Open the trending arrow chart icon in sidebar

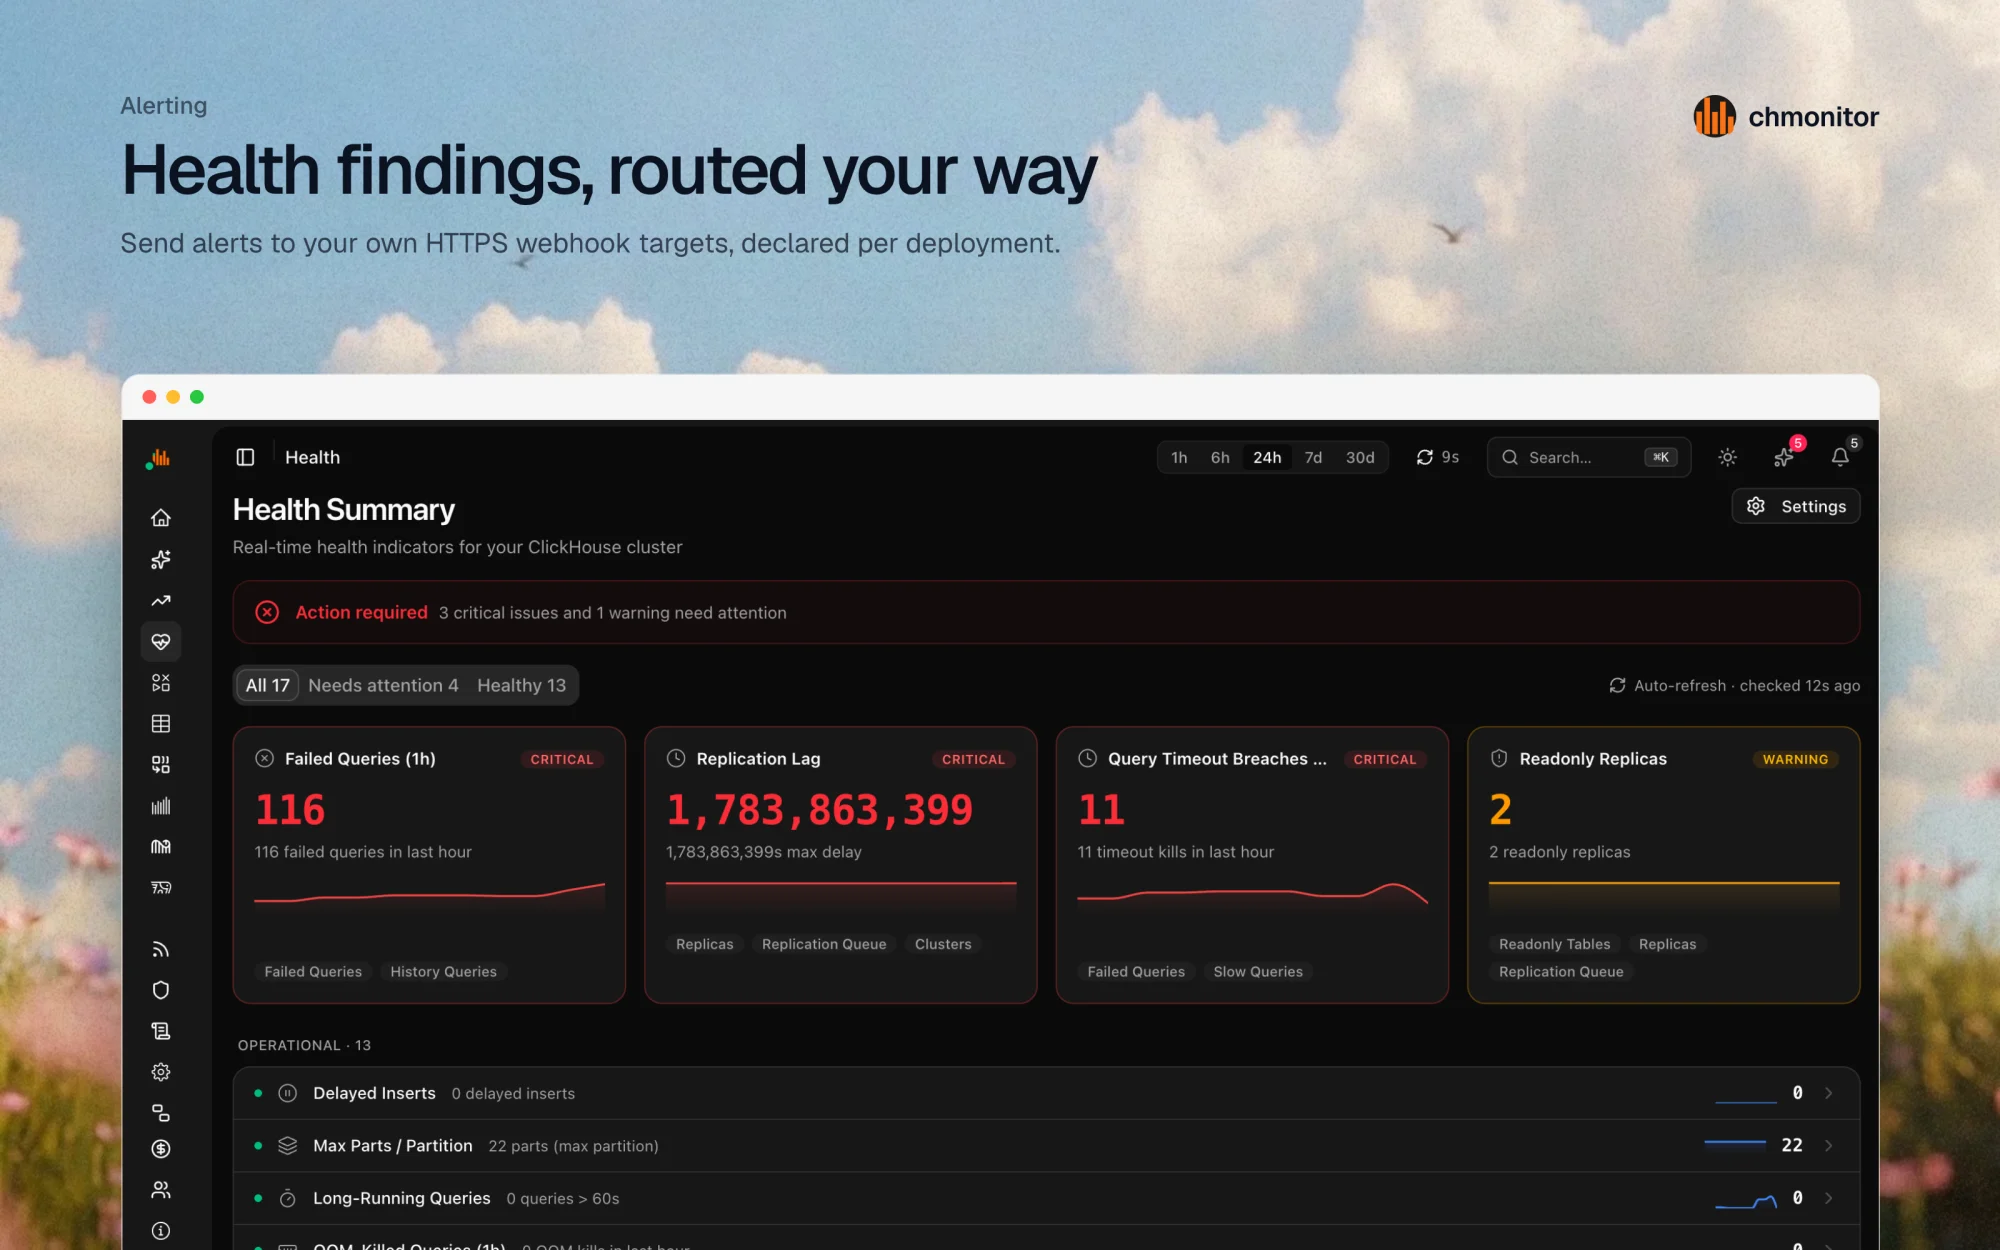pyautogui.click(x=161, y=600)
